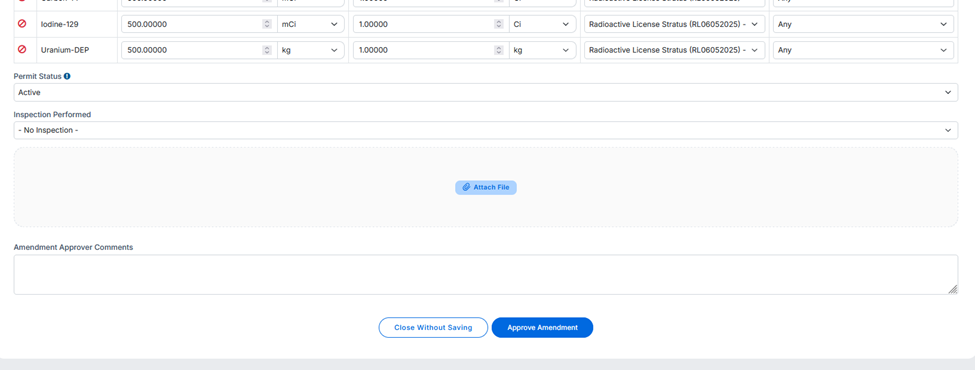Click Close Without Saving

433,328
